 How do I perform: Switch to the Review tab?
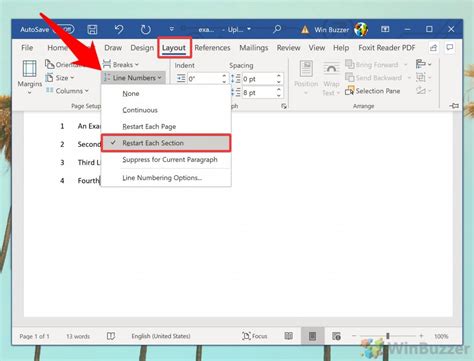pyautogui.click(x=288, y=48)
